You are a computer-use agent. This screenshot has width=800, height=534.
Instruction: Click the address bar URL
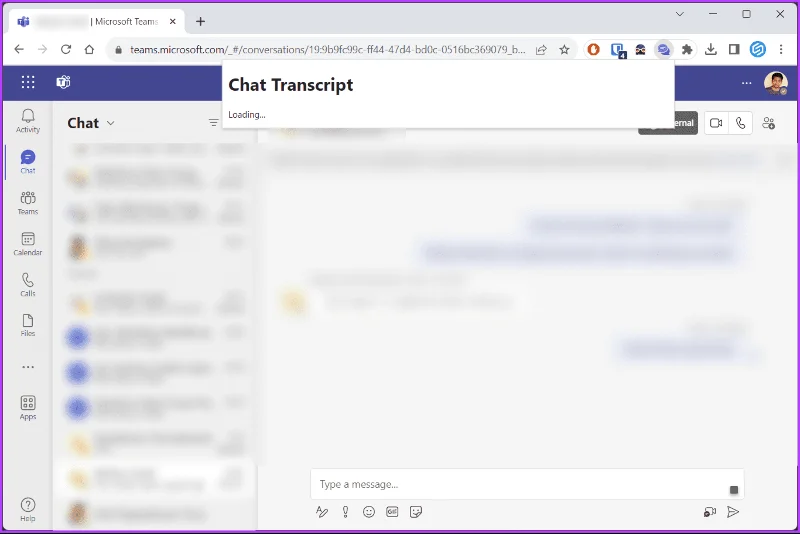pos(327,49)
